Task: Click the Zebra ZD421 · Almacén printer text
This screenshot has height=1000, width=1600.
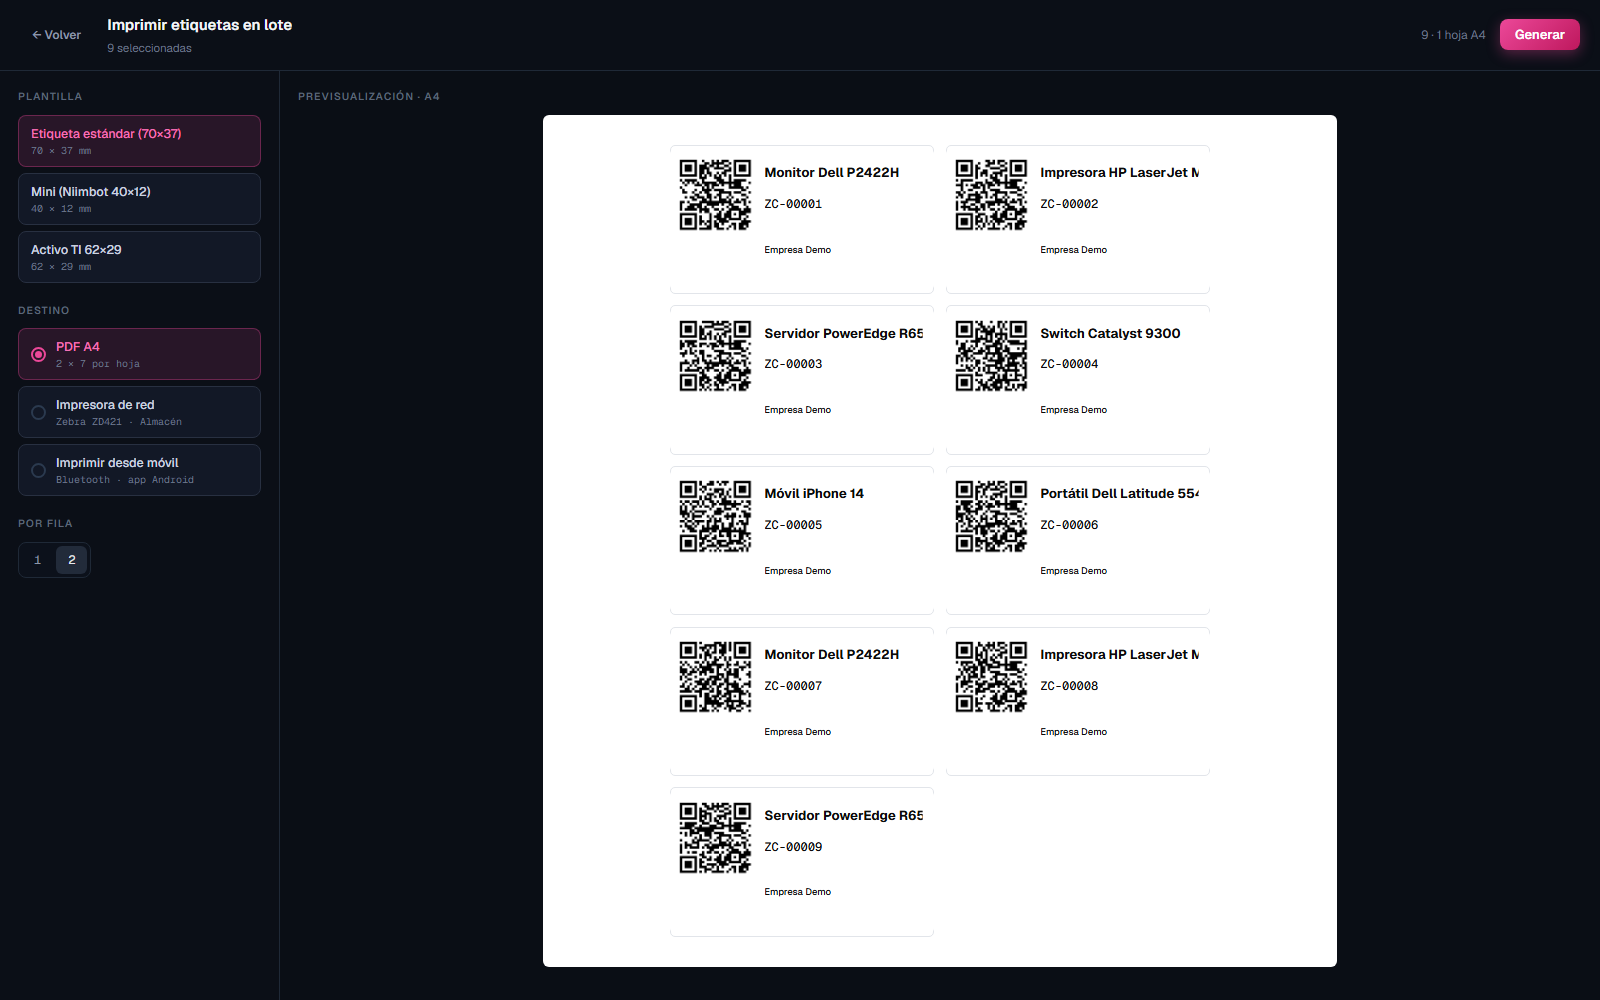Action: tap(119, 422)
